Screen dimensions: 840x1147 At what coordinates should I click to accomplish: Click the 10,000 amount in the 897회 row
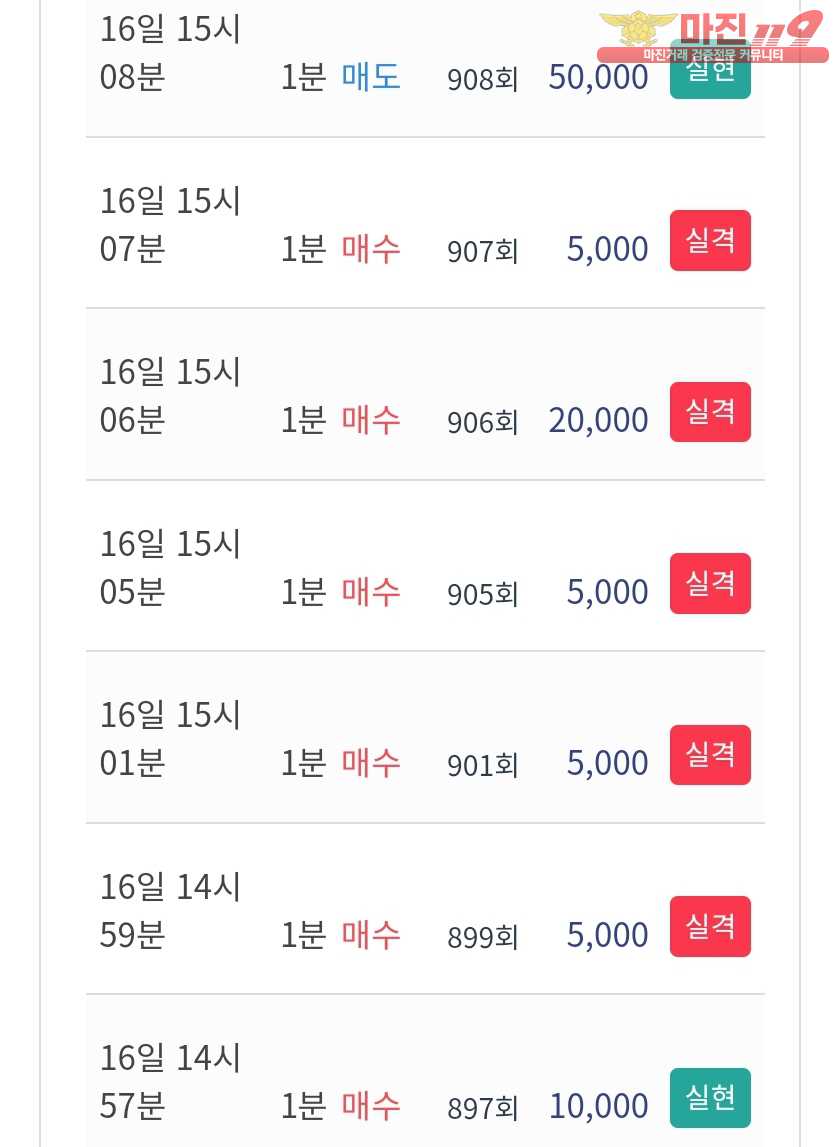[599, 1106]
